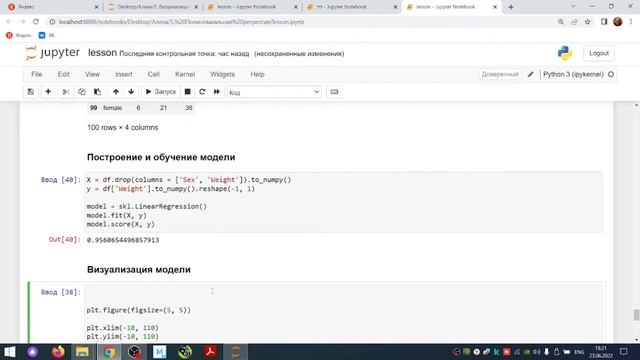
Task: Open the Edit menu
Action: click(x=64, y=74)
